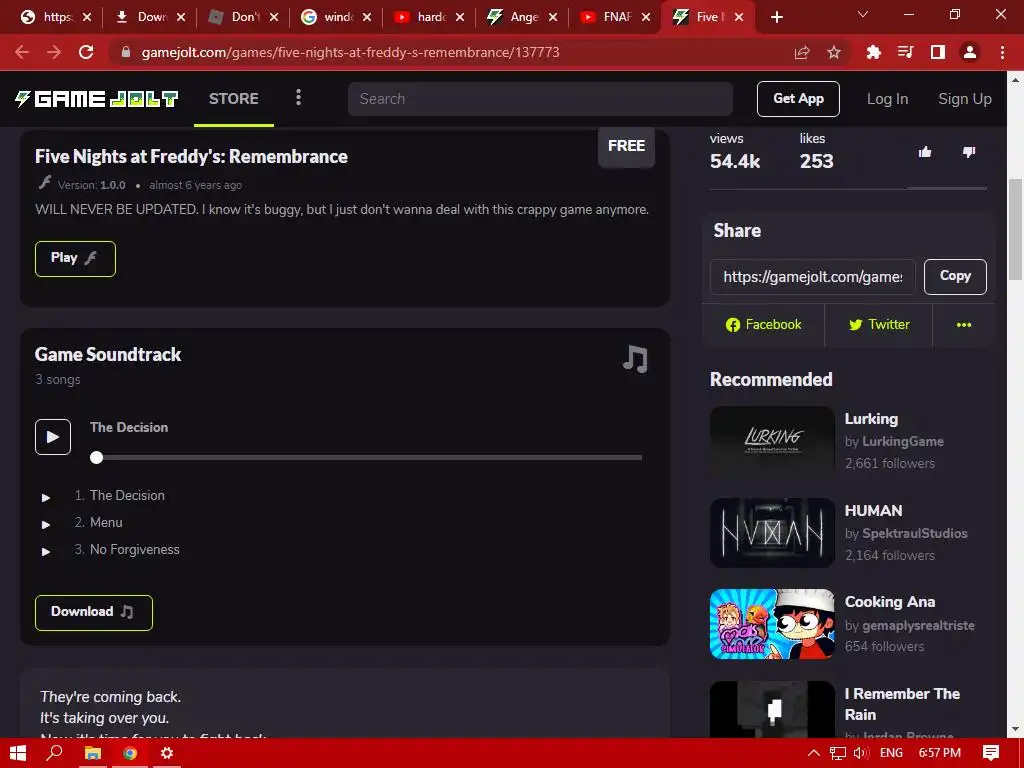Go forward in browser history

pos(54,52)
